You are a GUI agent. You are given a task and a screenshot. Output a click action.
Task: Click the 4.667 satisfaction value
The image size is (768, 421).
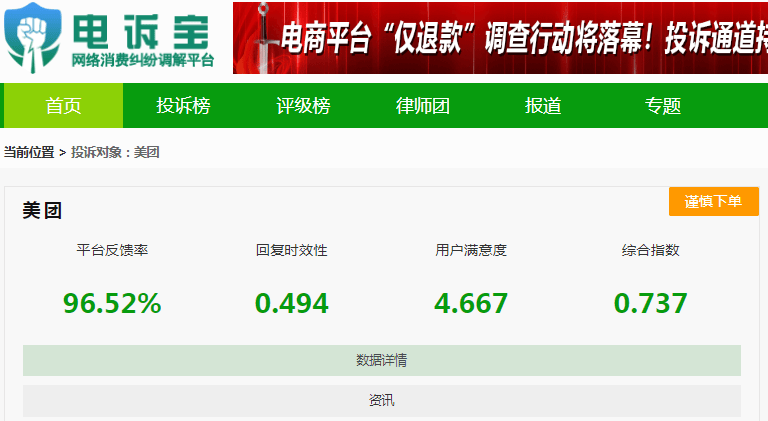471,303
